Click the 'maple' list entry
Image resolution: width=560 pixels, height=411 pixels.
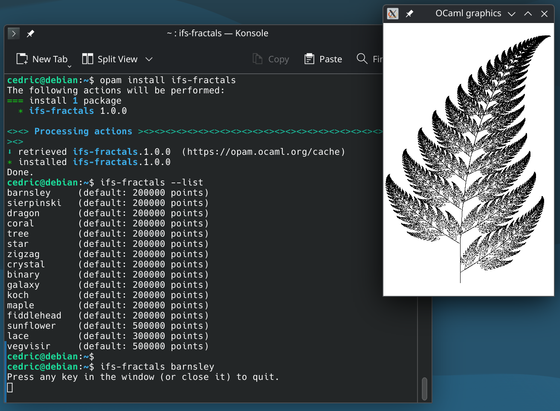[20, 305]
